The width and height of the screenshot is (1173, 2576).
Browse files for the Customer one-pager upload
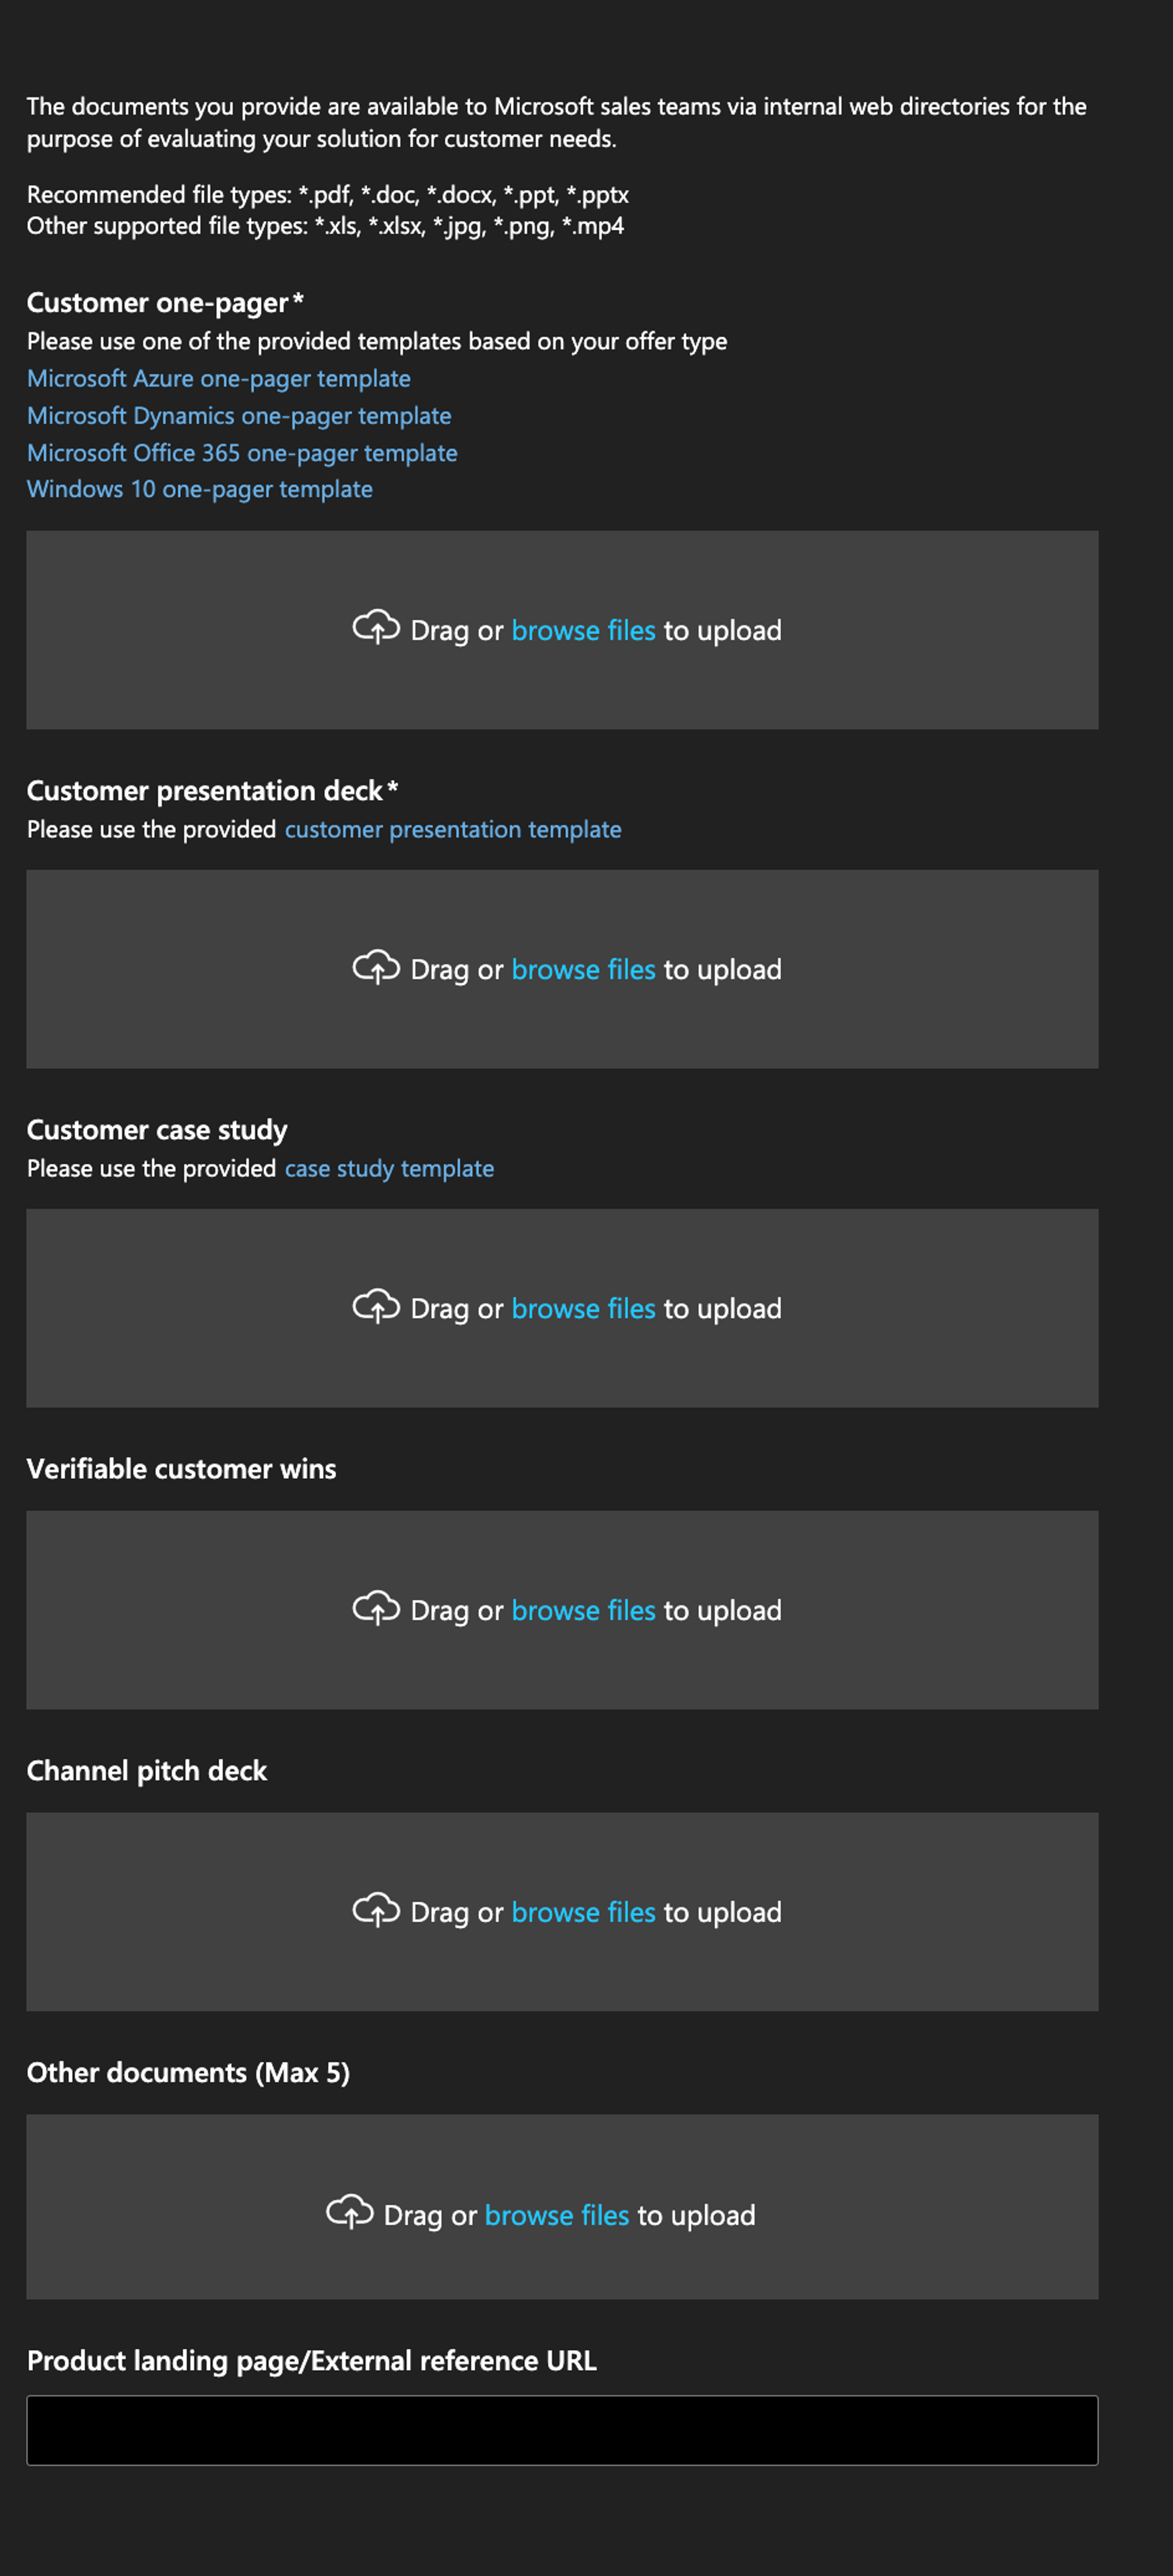(583, 631)
